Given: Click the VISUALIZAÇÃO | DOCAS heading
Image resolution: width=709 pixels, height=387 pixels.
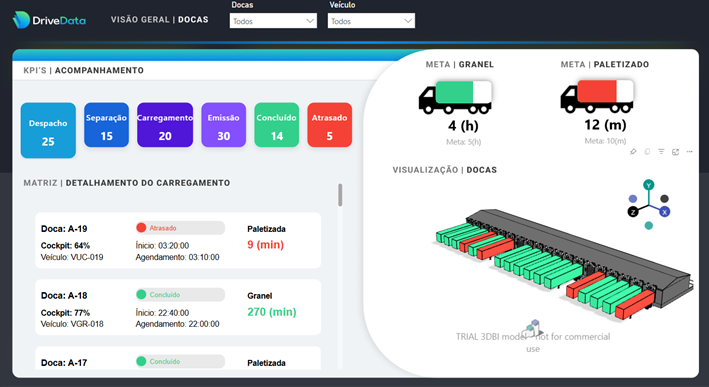Looking at the screenshot, I should pyautogui.click(x=444, y=170).
